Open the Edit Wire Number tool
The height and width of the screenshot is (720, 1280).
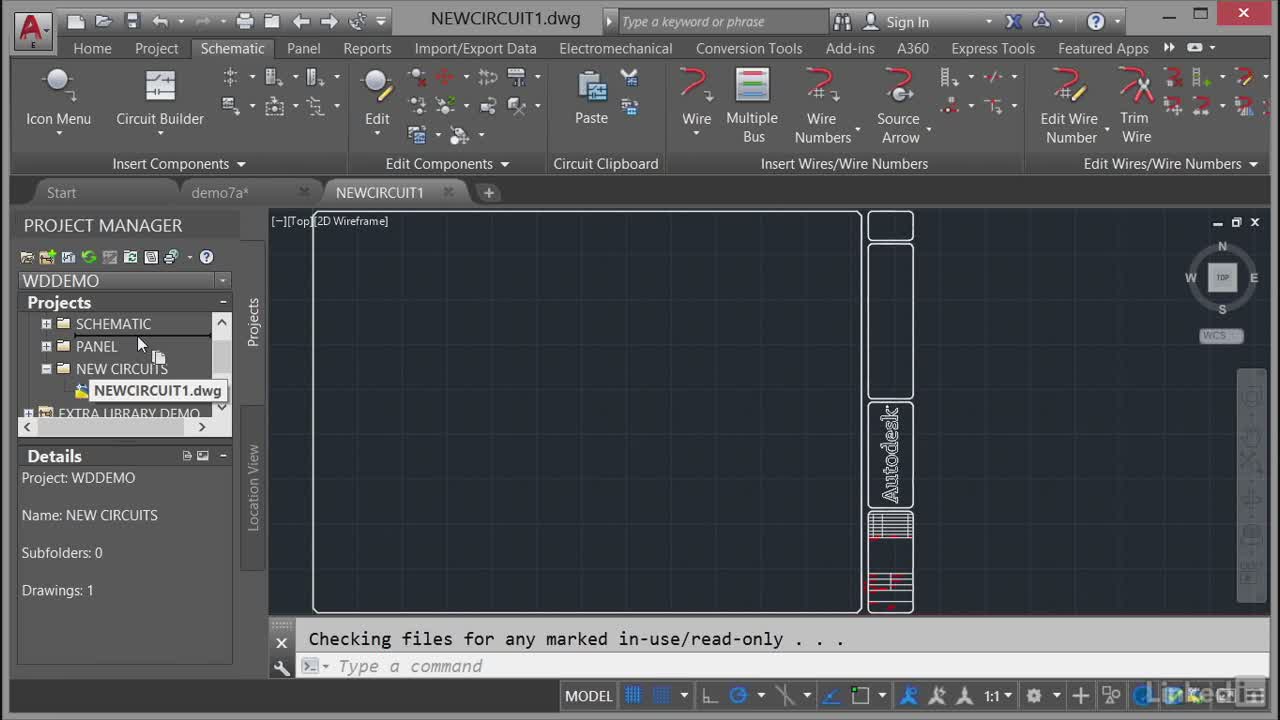click(x=1070, y=105)
